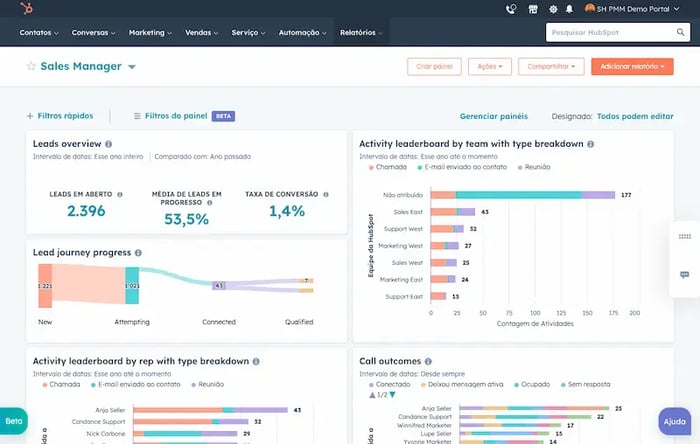Click the Lead journey progress info icon
The image size is (700, 444).
[138, 253]
